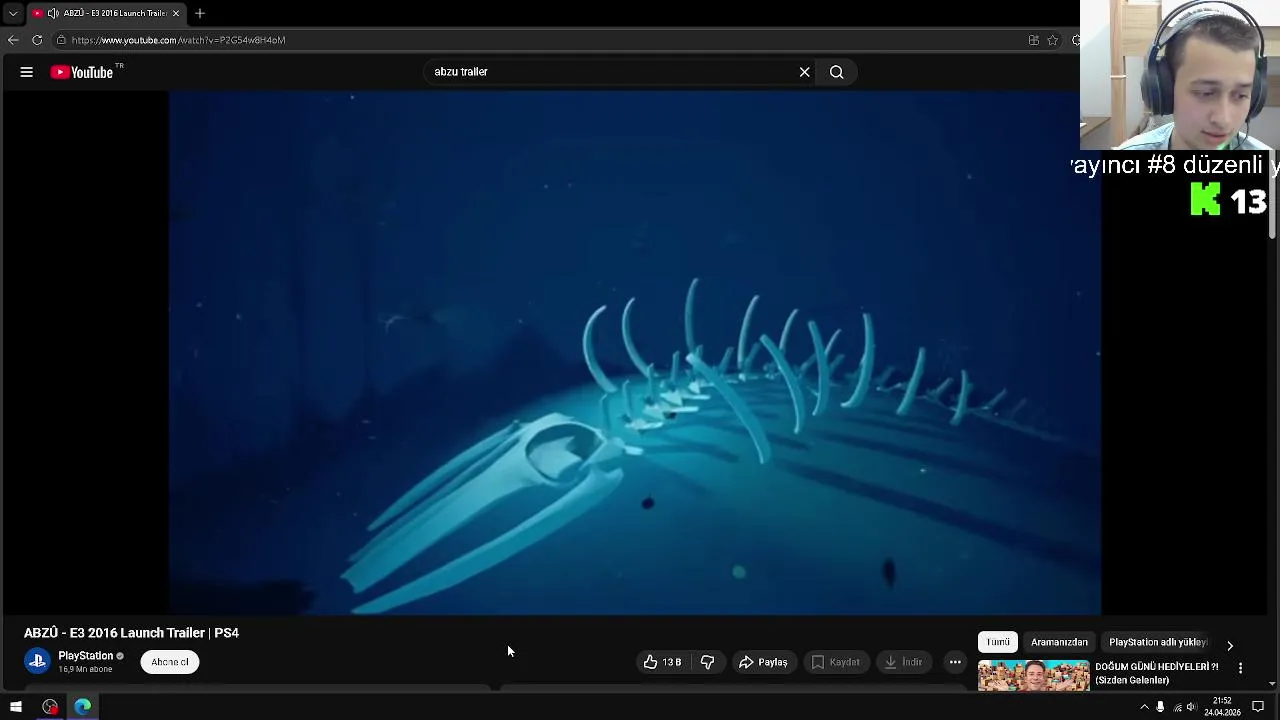Select the ABZÛ - E3 2016 Launch Trailer tab
This screenshot has width=1280, height=720.
106,13
